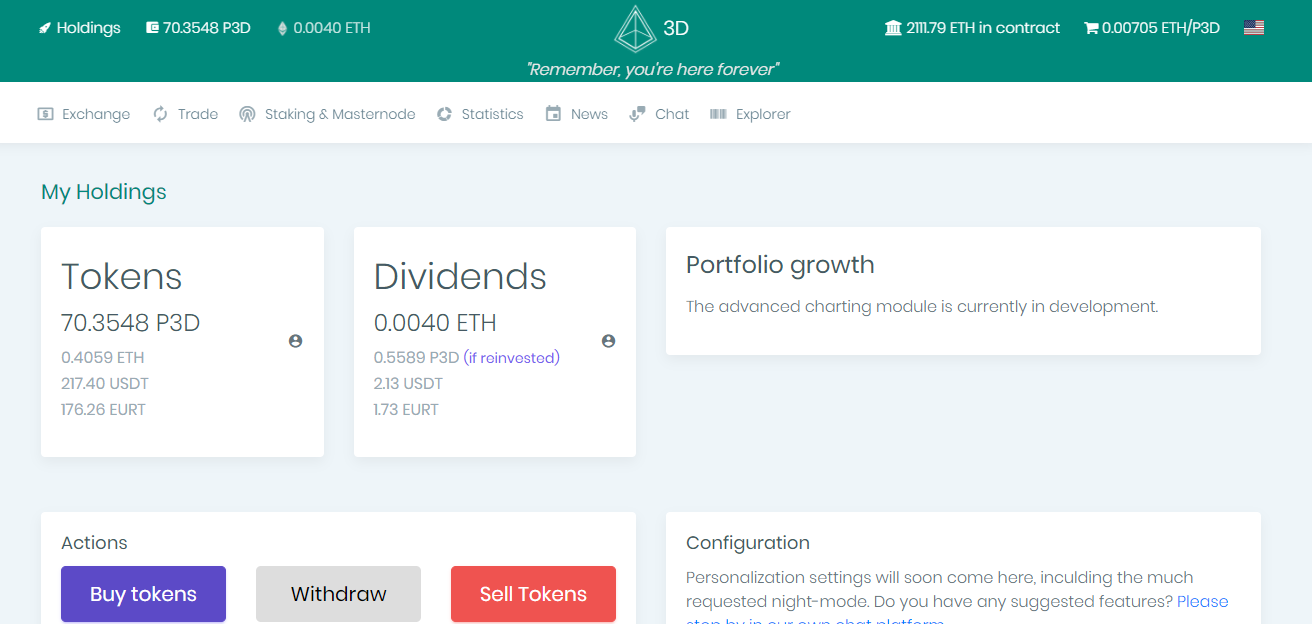Click the shopping cart price icon
Viewport: 1312px width, 624px height.
1091,28
